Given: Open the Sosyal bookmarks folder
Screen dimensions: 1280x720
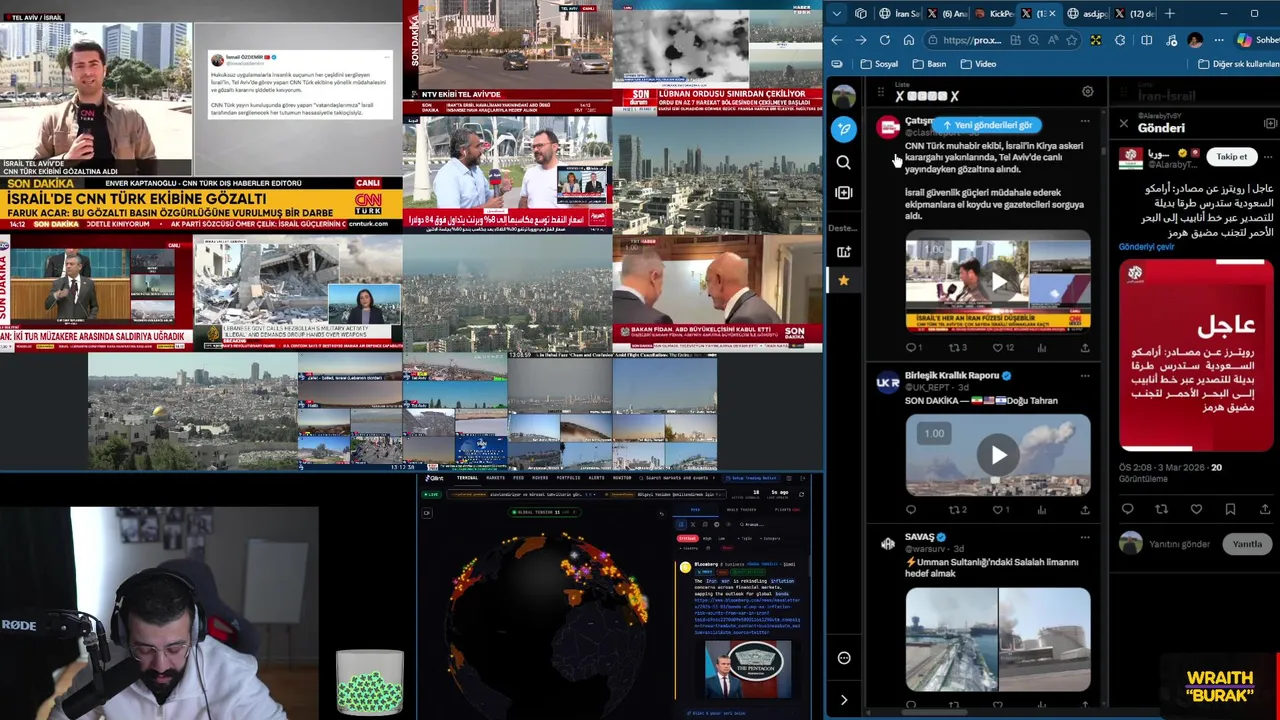Looking at the screenshot, I should click(879, 64).
